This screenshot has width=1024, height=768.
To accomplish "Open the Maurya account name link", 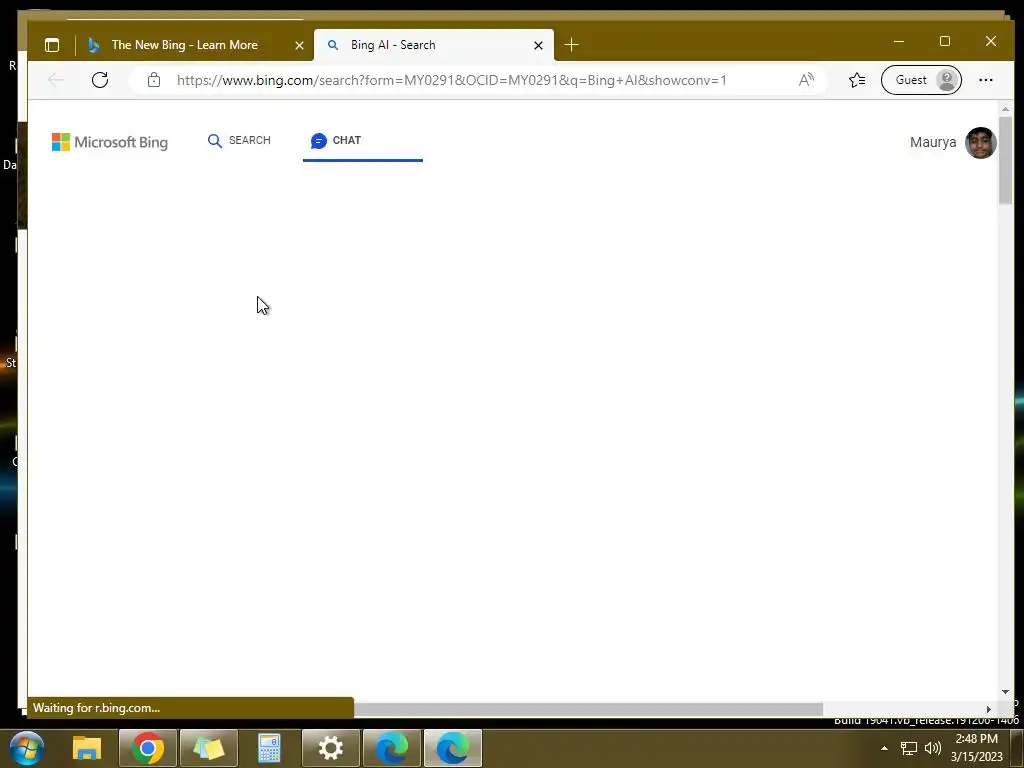I will pos(933,142).
